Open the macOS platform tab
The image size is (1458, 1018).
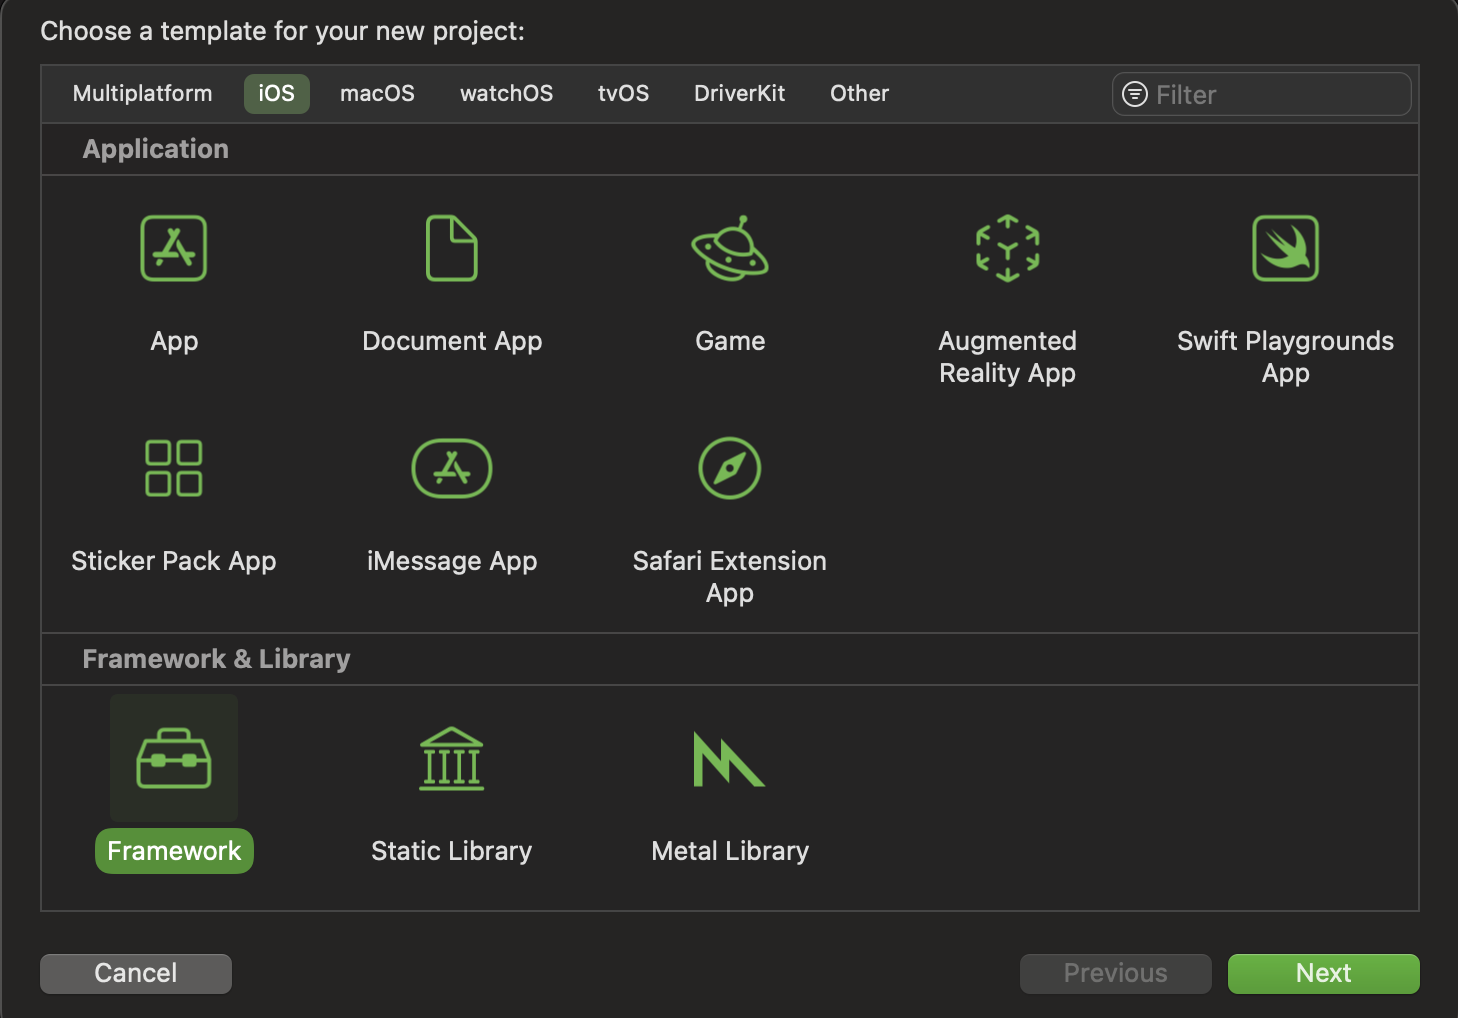click(377, 93)
